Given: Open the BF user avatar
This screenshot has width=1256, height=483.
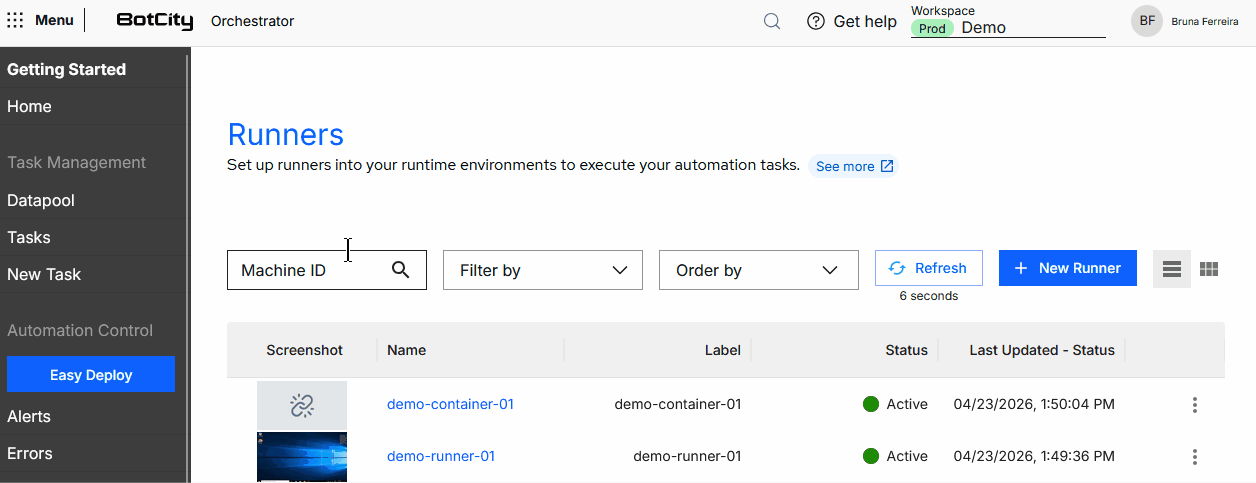Looking at the screenshot, I should [x=1147, y=21].
